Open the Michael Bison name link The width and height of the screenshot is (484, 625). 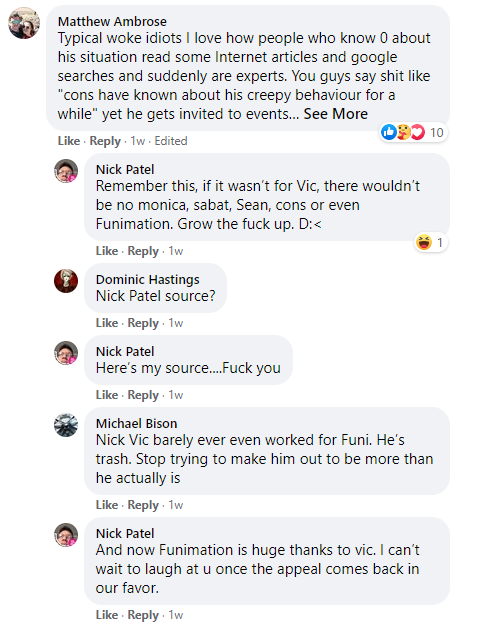click(136, 423)
